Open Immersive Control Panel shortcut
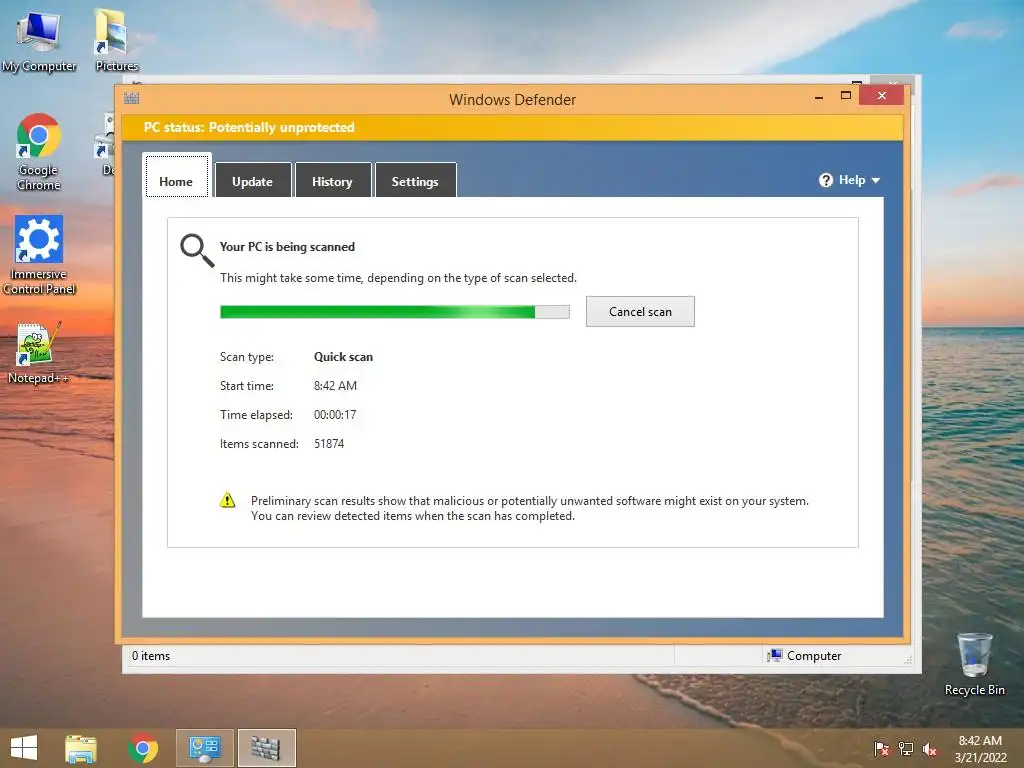1024x768 pixels. [39, 255]
